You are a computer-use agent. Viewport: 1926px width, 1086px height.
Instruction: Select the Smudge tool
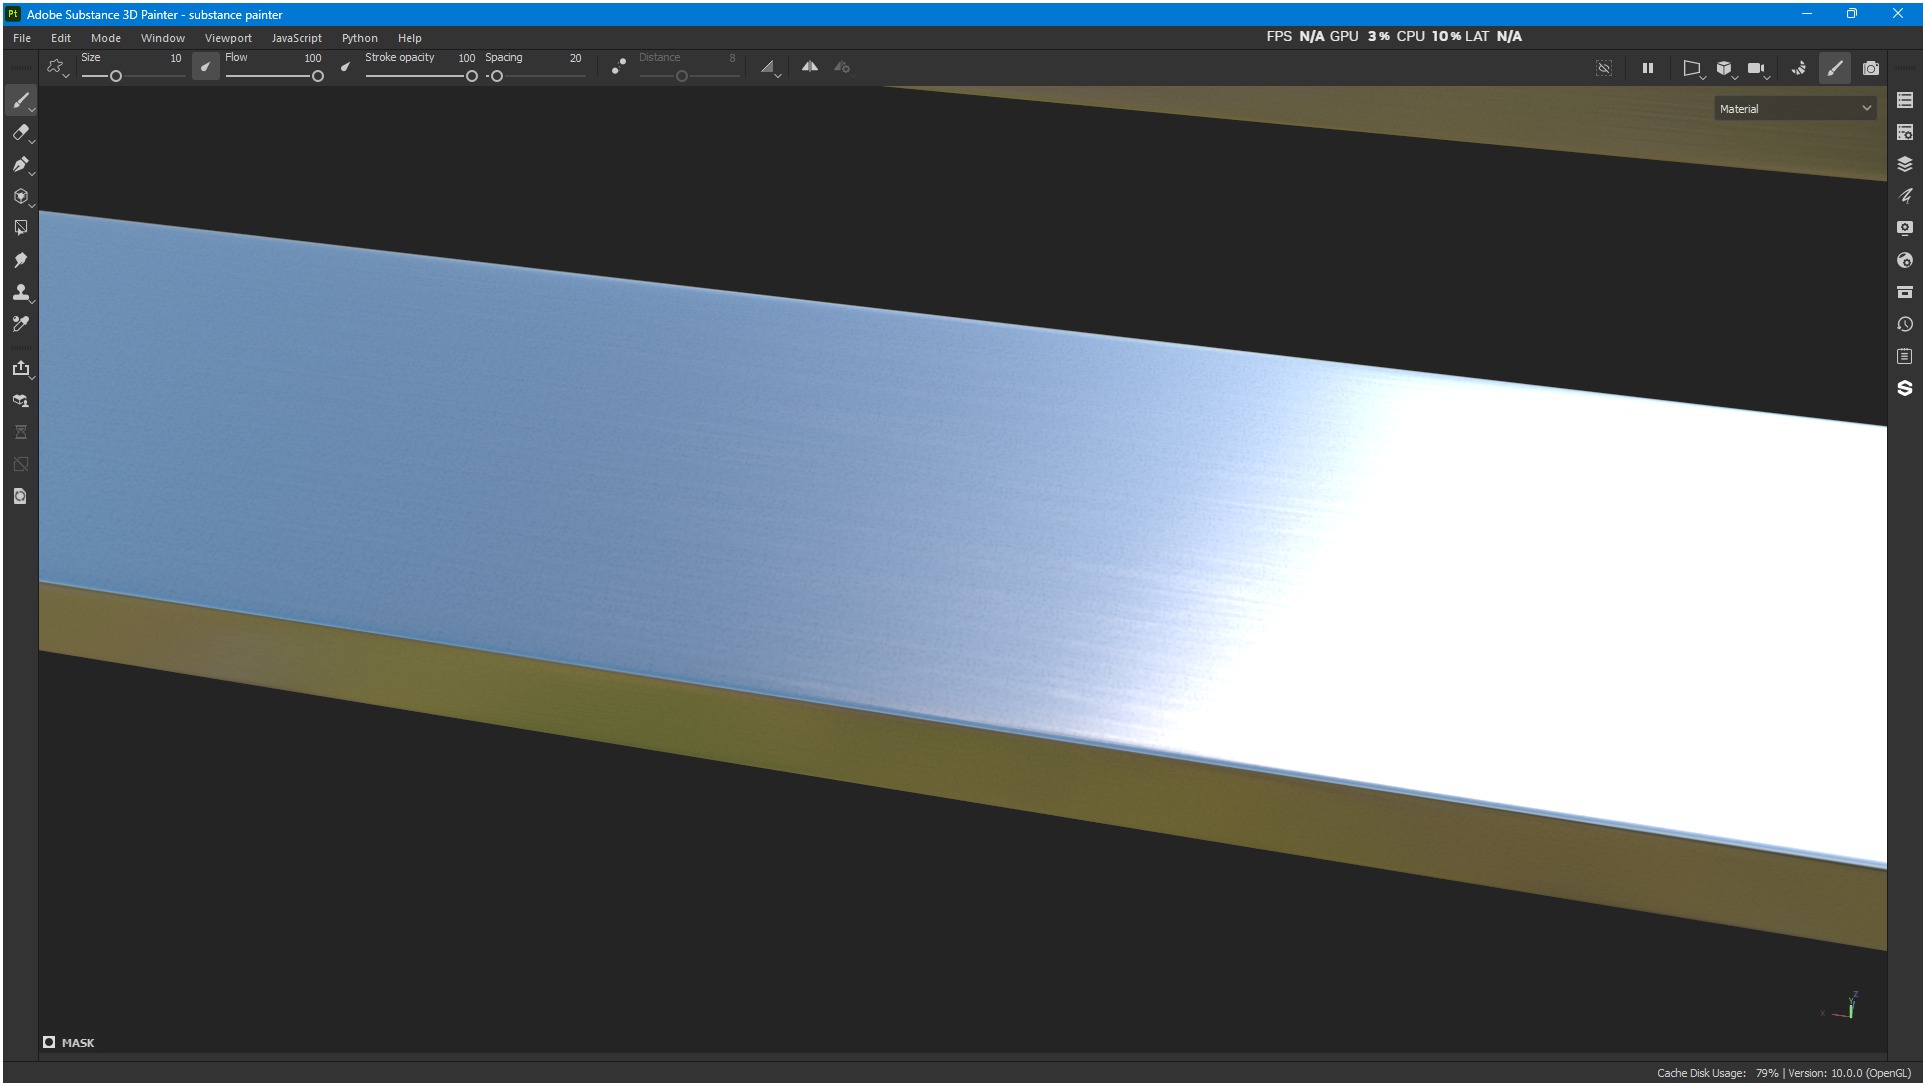point(20,260)
